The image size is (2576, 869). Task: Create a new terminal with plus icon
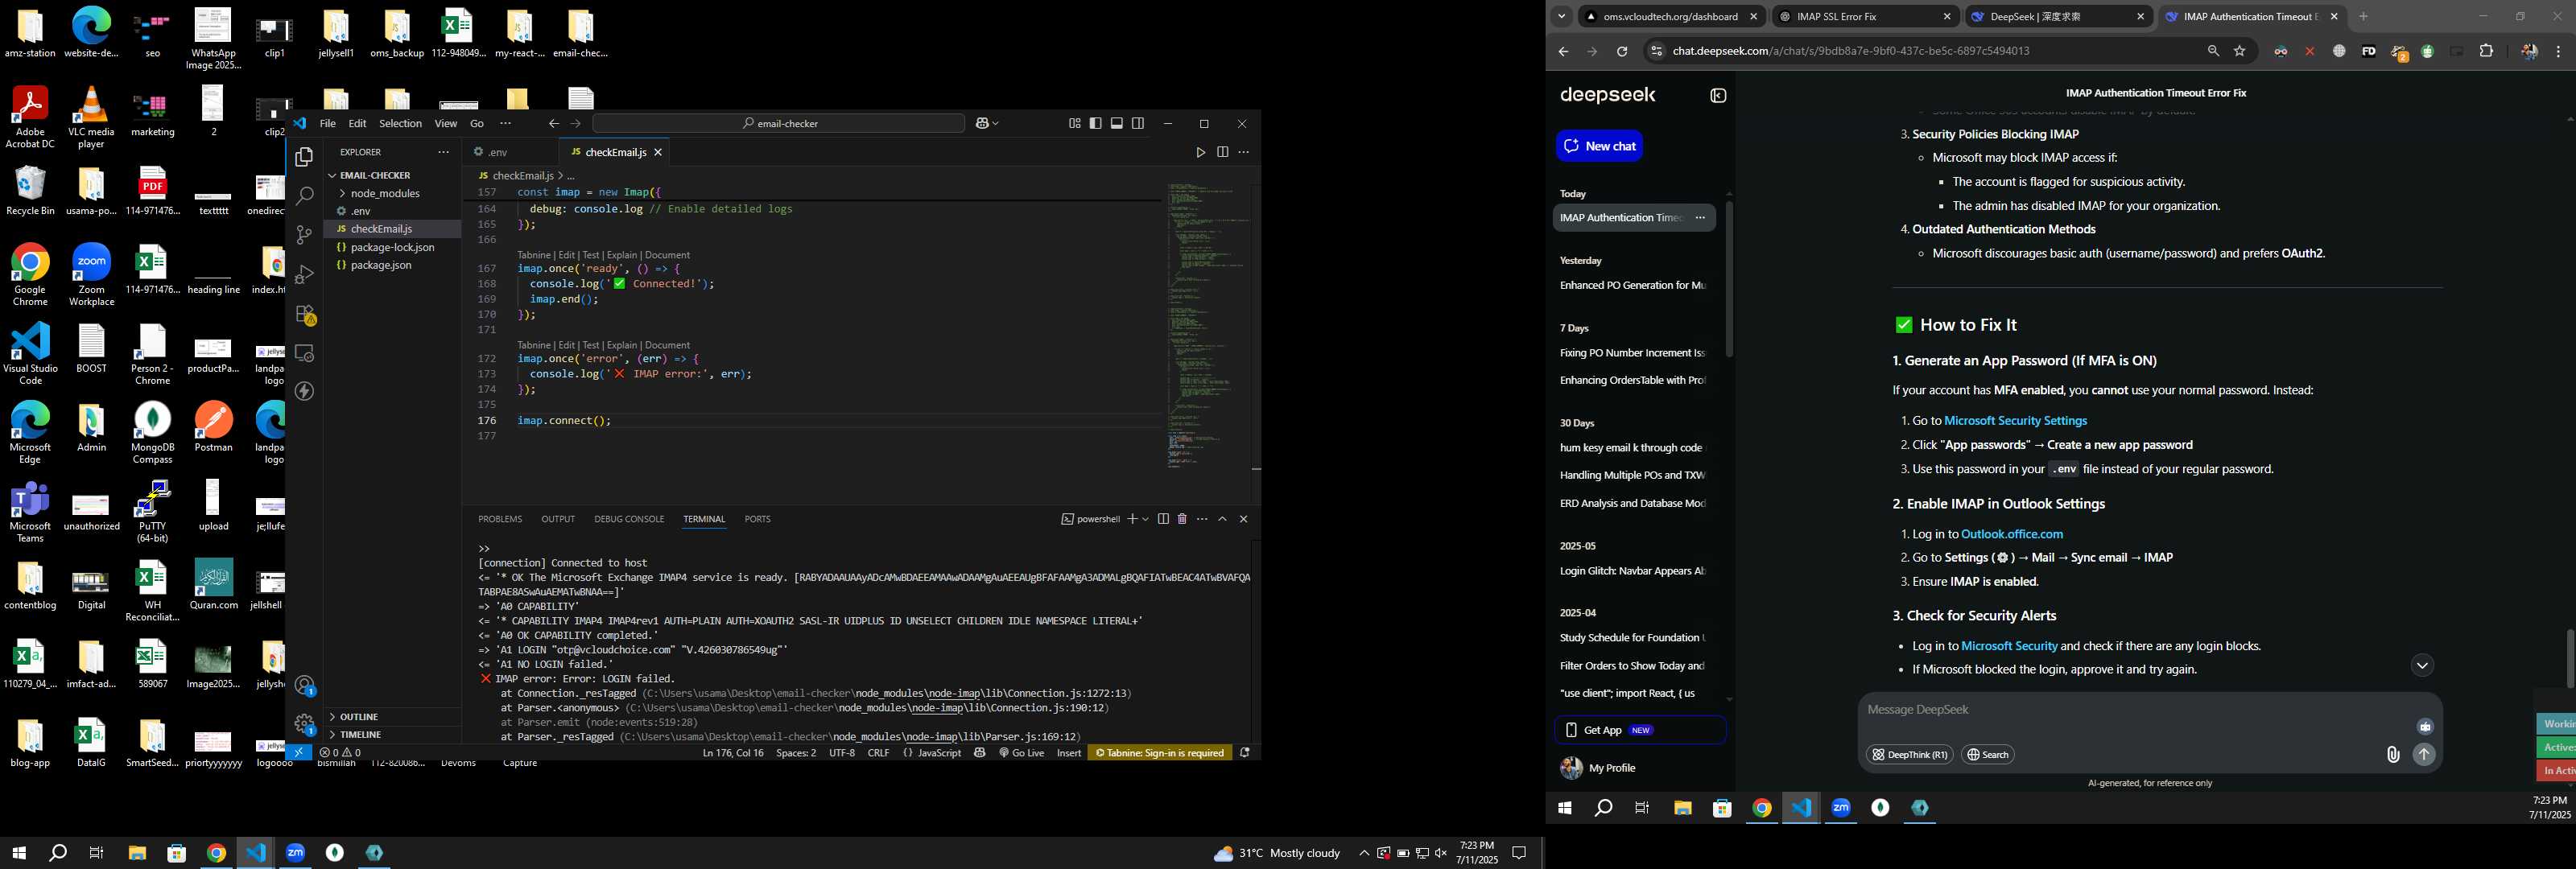click(x=1132, y=519)
